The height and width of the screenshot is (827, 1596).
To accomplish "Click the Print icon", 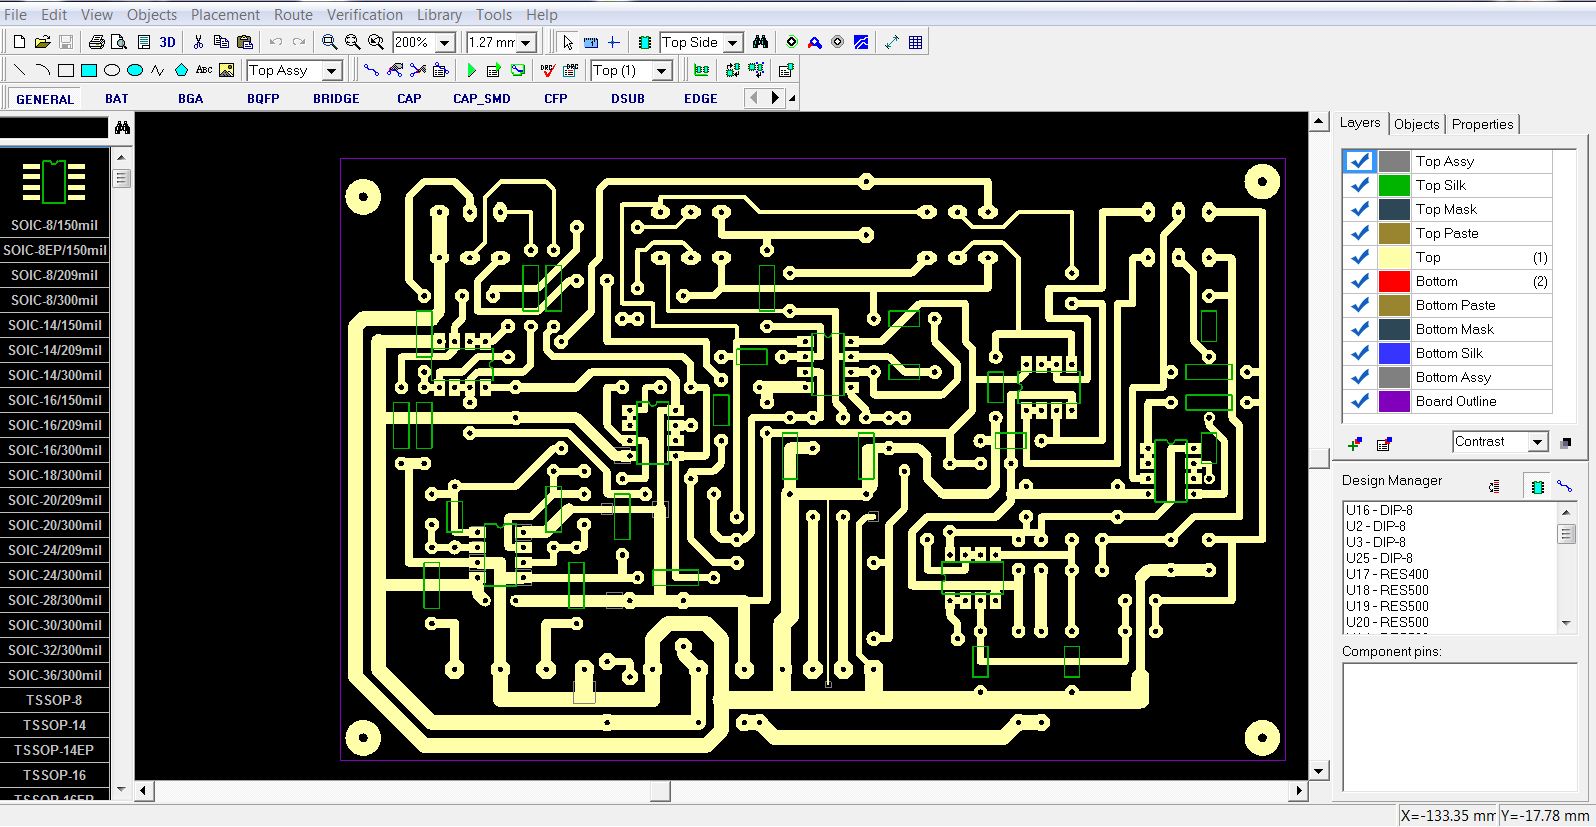I will click(96, 42).
